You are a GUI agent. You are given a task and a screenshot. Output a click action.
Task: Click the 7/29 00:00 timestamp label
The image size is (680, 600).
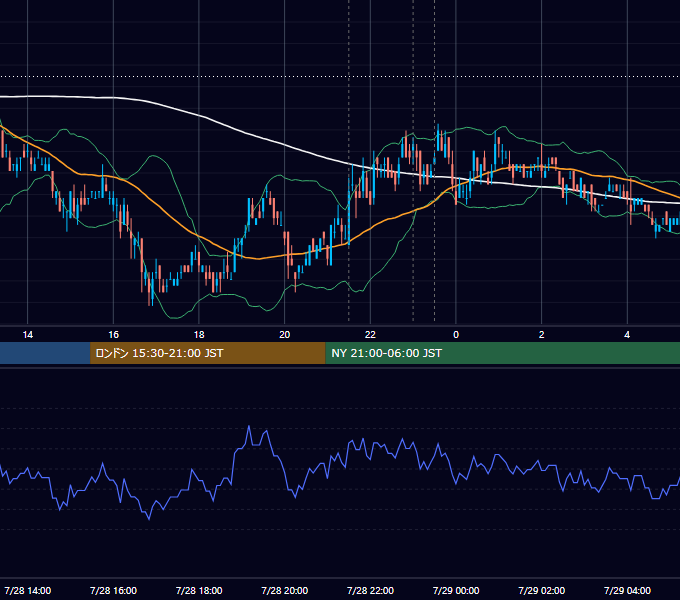point(456,590)
